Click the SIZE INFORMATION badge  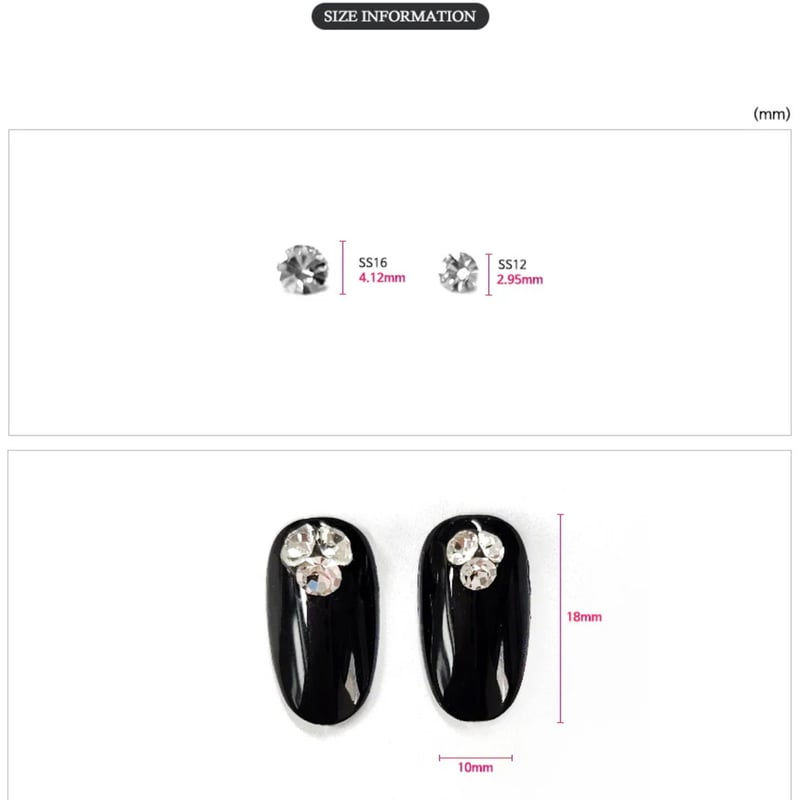click(x=400, y=16)
